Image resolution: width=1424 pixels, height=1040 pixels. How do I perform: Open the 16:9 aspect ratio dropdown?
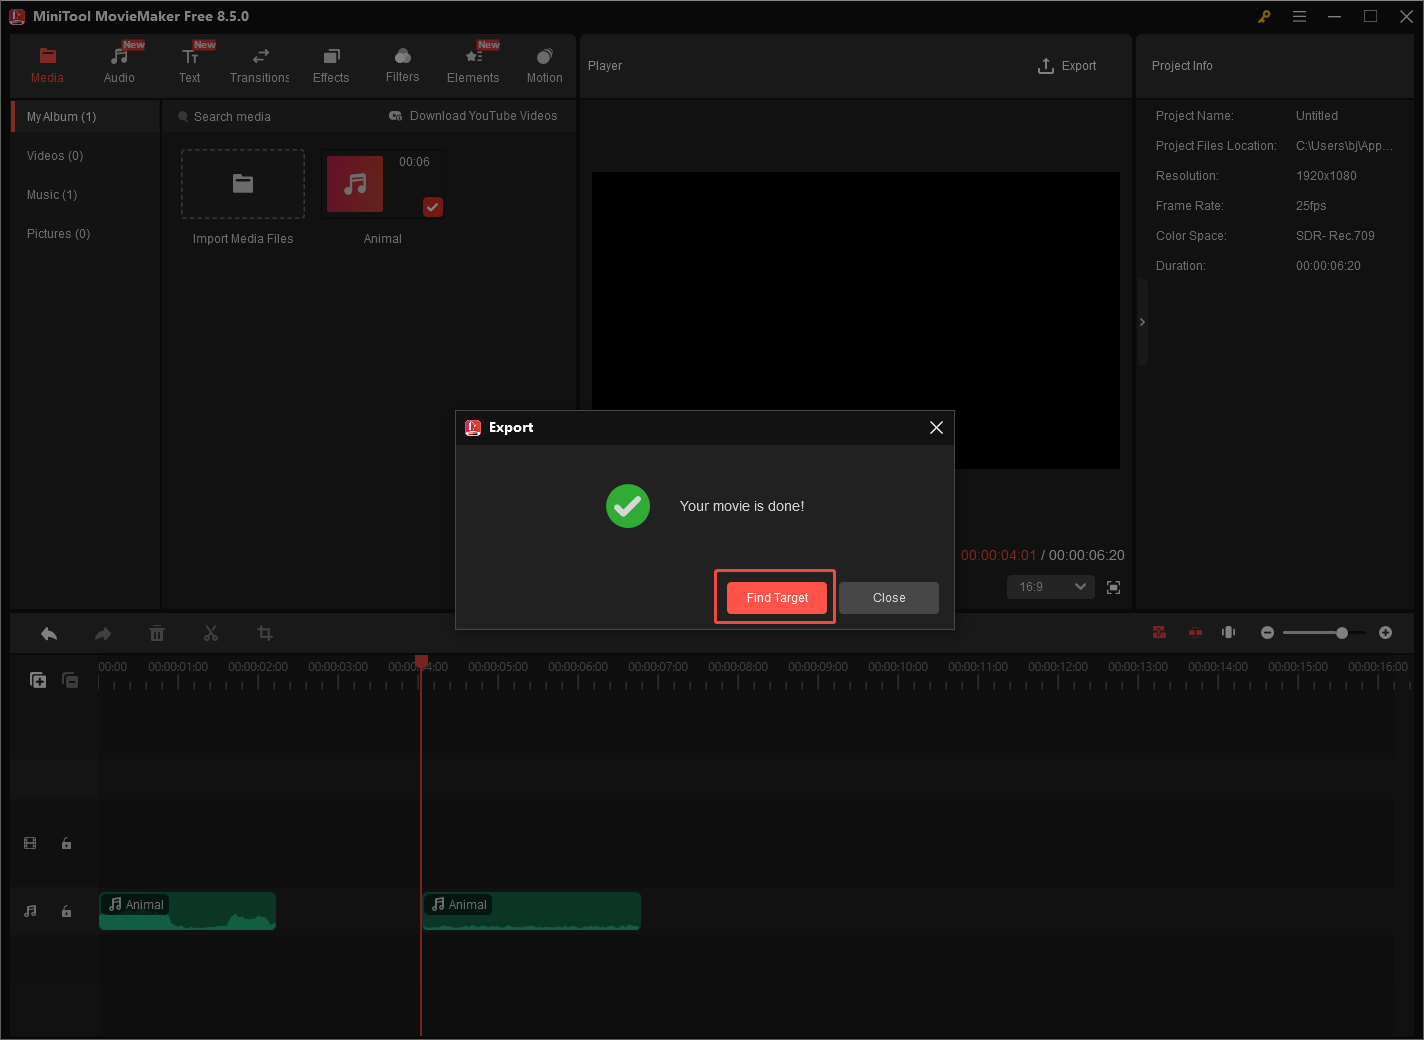tap(1050, 587)
